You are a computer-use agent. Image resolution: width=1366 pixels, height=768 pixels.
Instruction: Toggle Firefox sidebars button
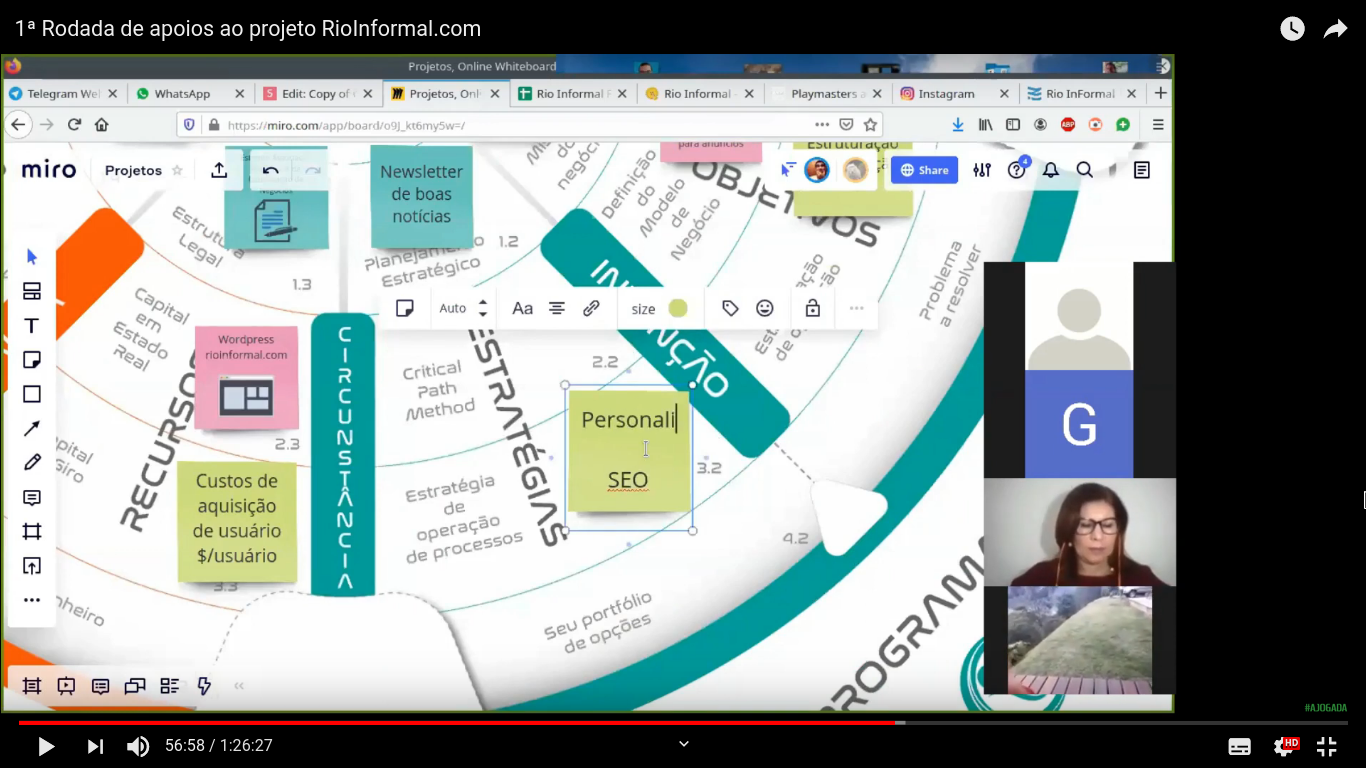pos(1013,125)
